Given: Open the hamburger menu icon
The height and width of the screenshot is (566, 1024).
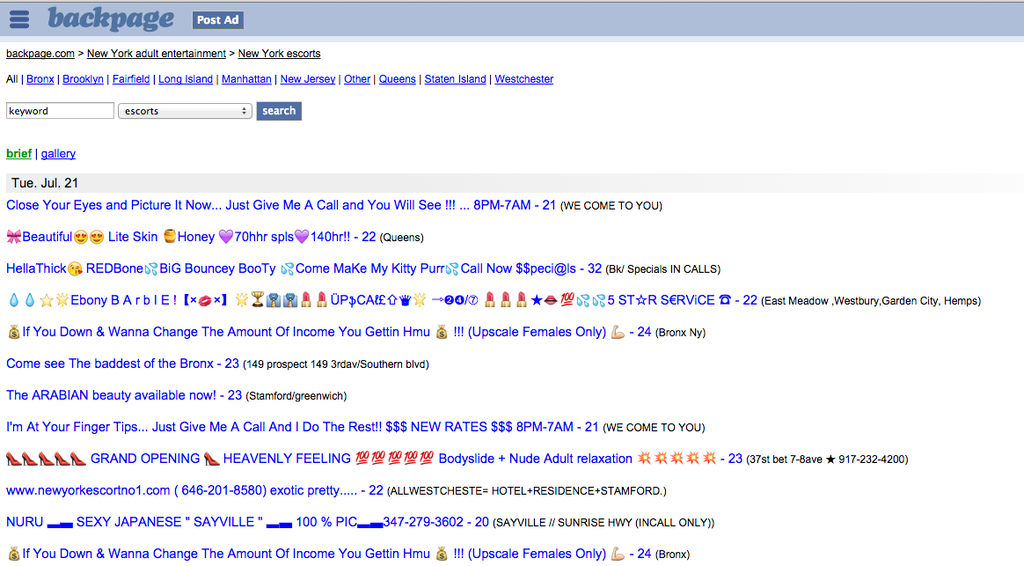Looking at the screenshot, I should (19, 19).
